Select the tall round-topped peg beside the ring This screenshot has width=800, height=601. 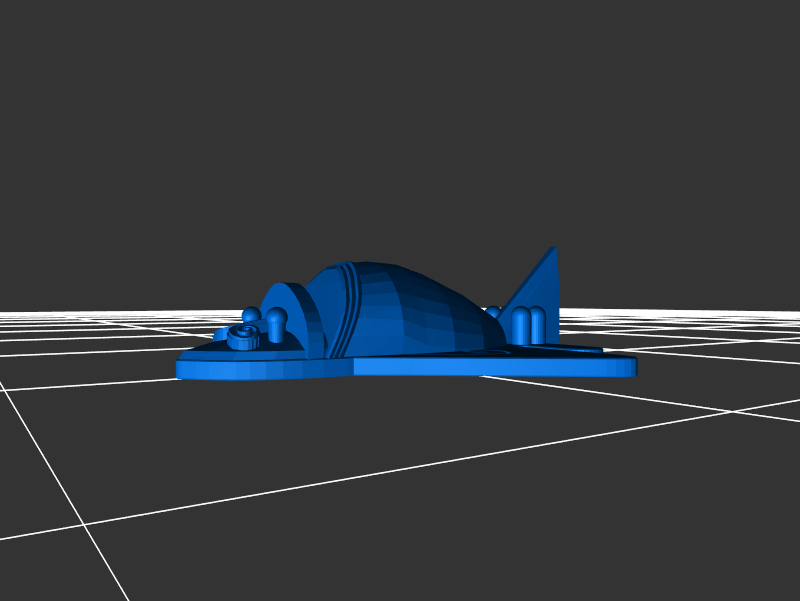click(x=276, y=325)
